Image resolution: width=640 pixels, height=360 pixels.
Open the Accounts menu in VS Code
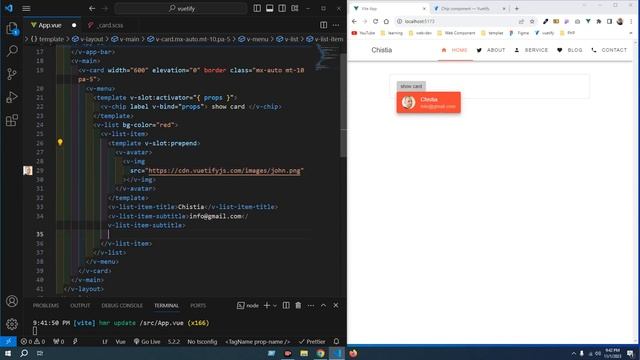12,301
